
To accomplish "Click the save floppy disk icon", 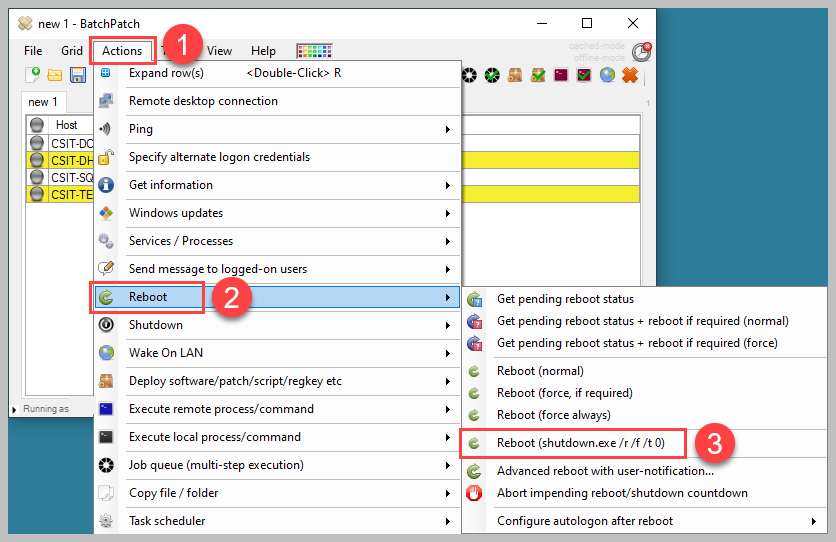I will tap(78, 75).
